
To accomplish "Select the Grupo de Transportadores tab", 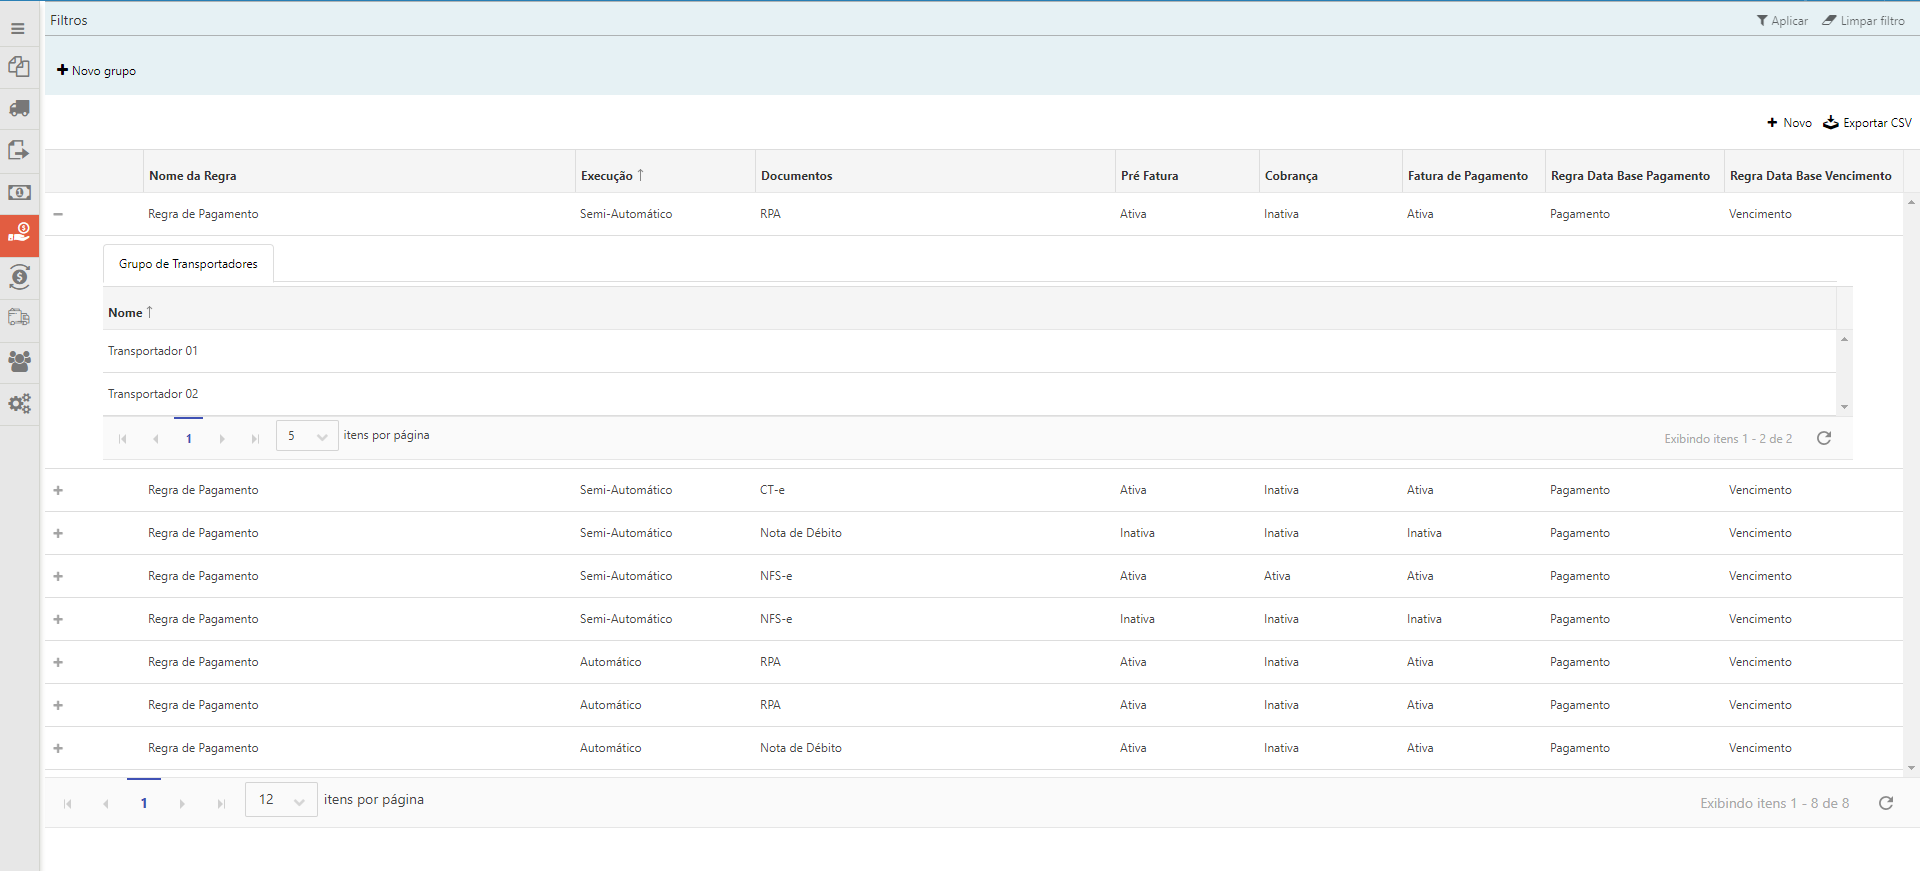I will point(188,264).
